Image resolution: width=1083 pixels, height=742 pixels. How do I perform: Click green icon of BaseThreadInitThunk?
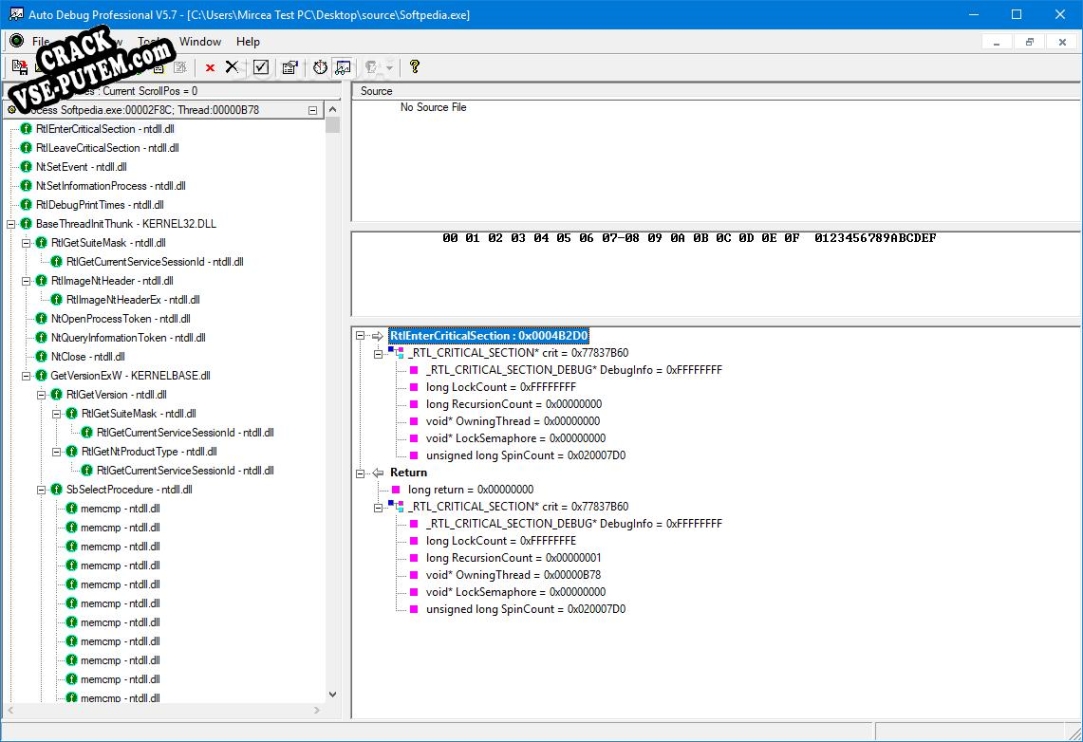tap(26, 223)
